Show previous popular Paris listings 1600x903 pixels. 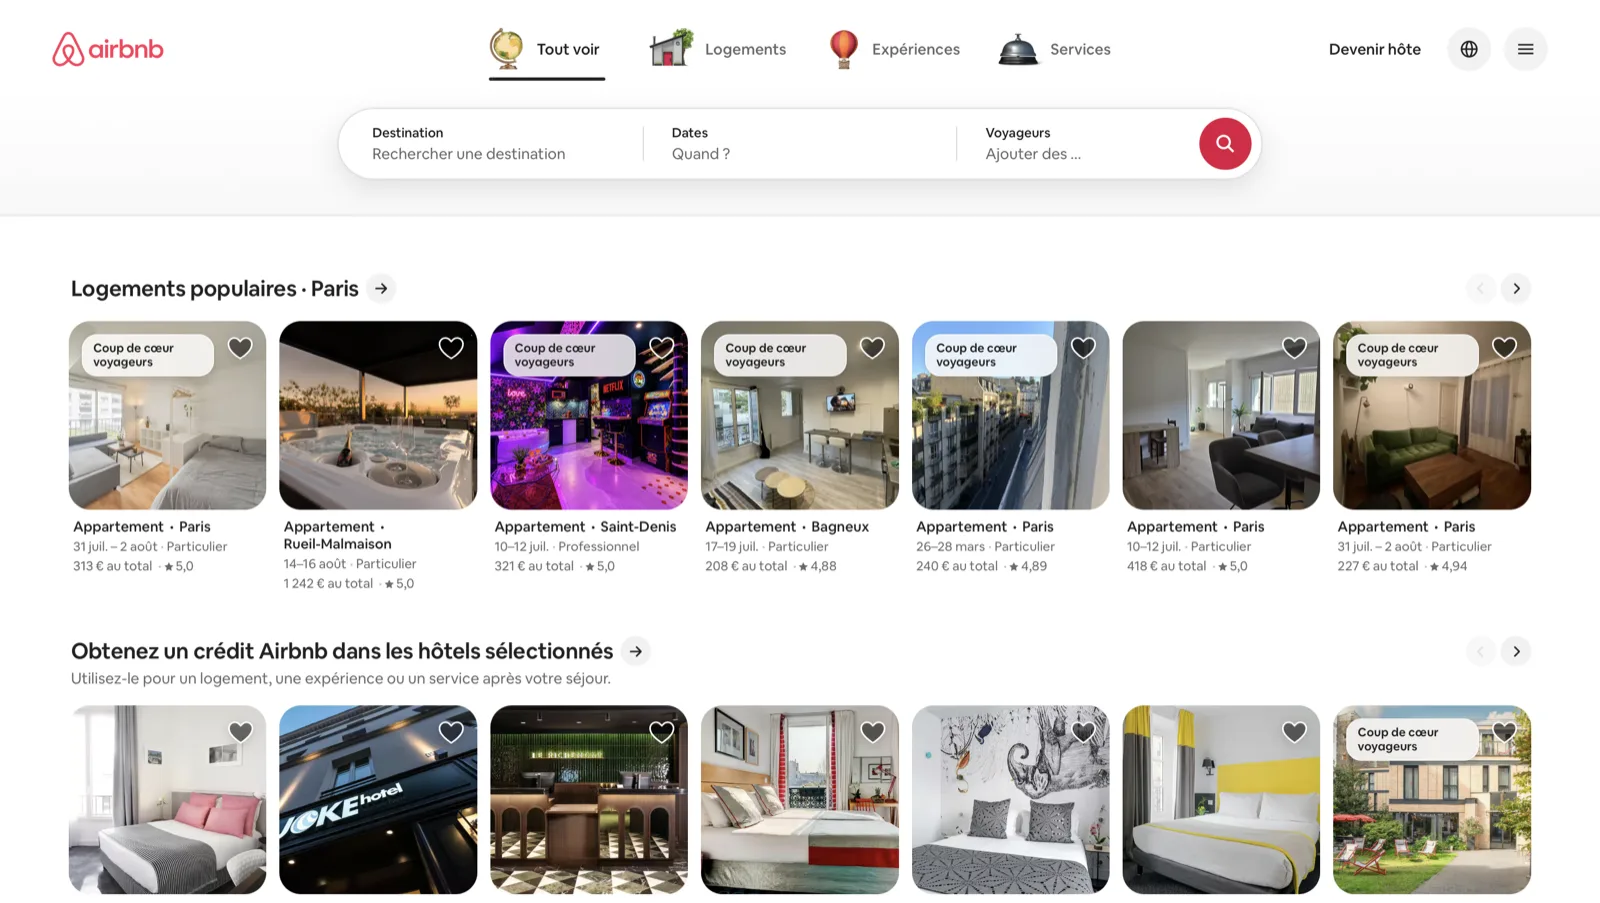1480,289
